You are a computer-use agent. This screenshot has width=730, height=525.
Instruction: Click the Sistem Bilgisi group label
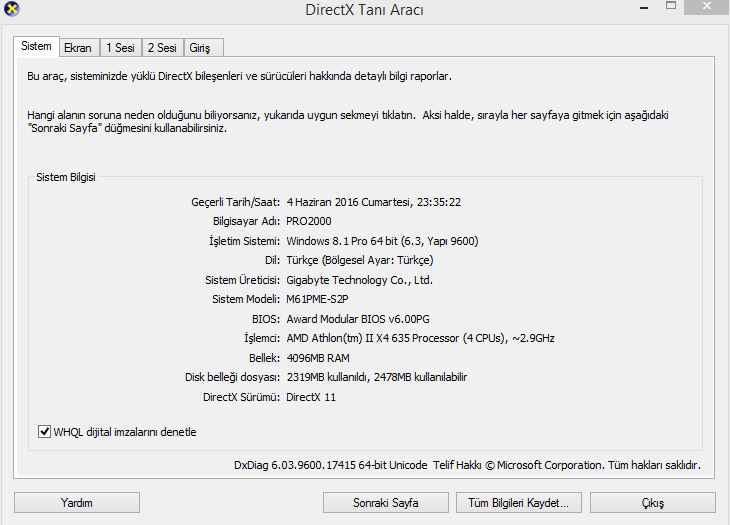(x=66, y=177)
